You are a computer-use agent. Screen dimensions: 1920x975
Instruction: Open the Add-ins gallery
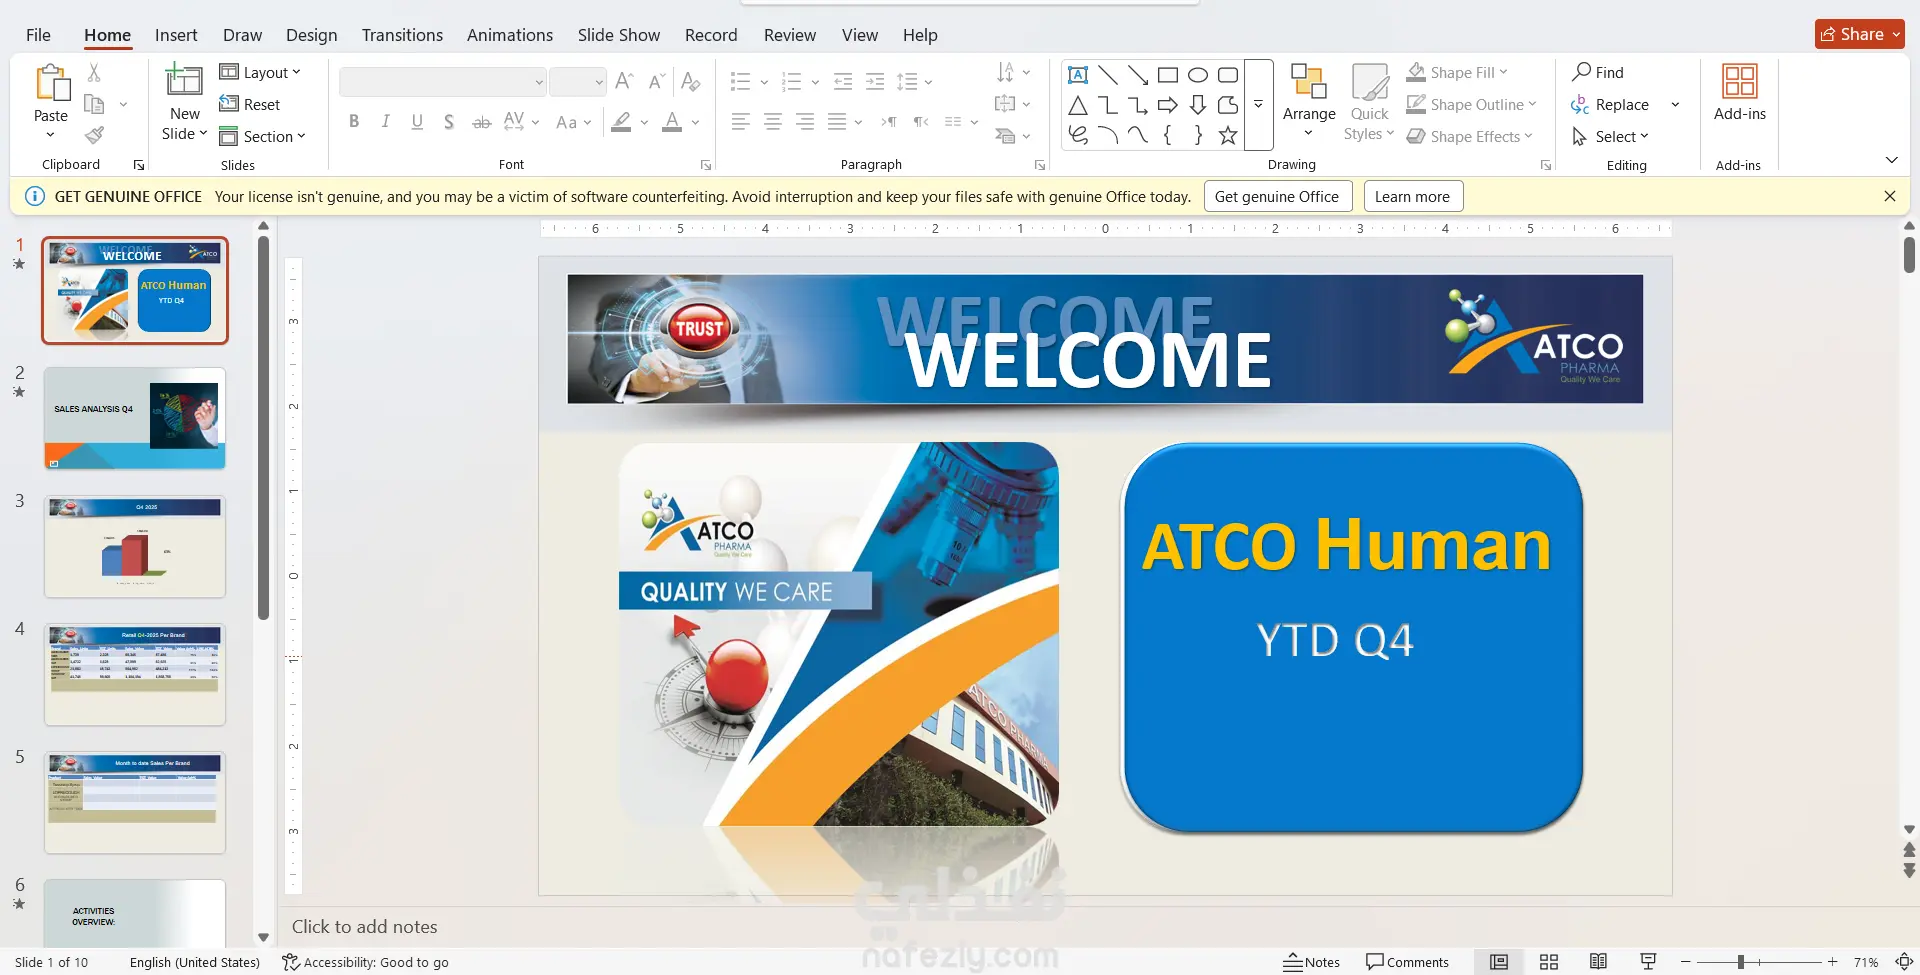click(x=1740, y=92)
